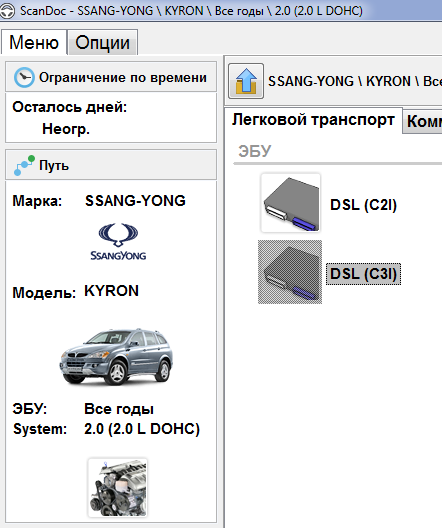Click the Kyron car image
This screenshot has width=442, height=528.
116,357
